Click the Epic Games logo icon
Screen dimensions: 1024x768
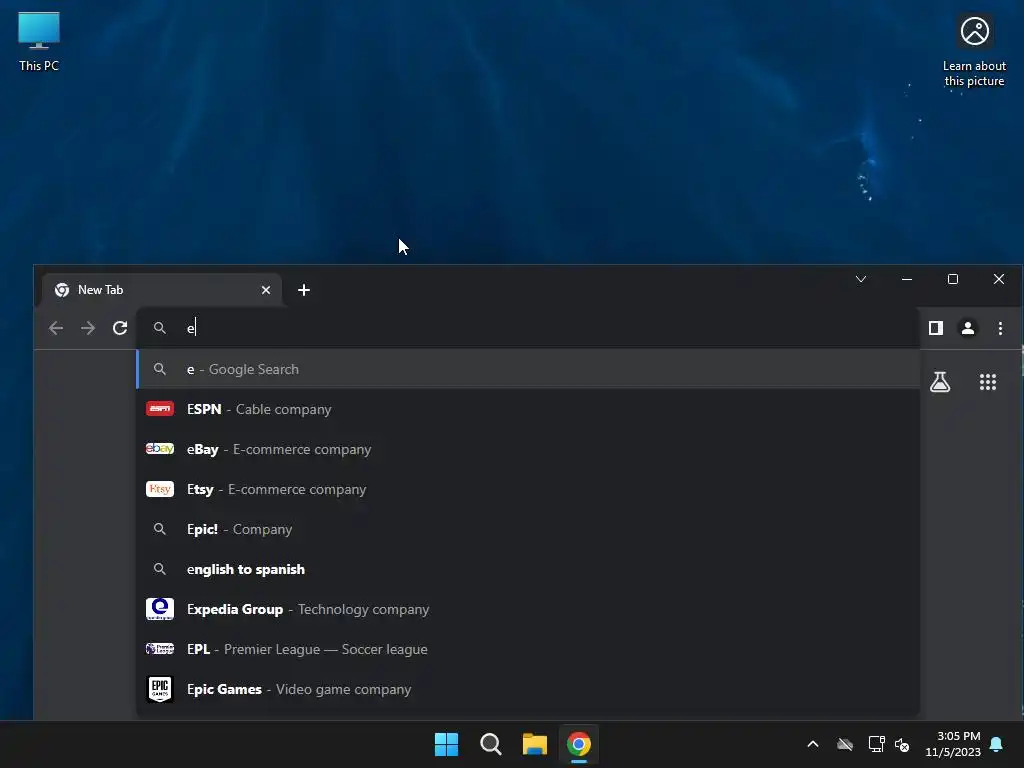pos(159,689)
